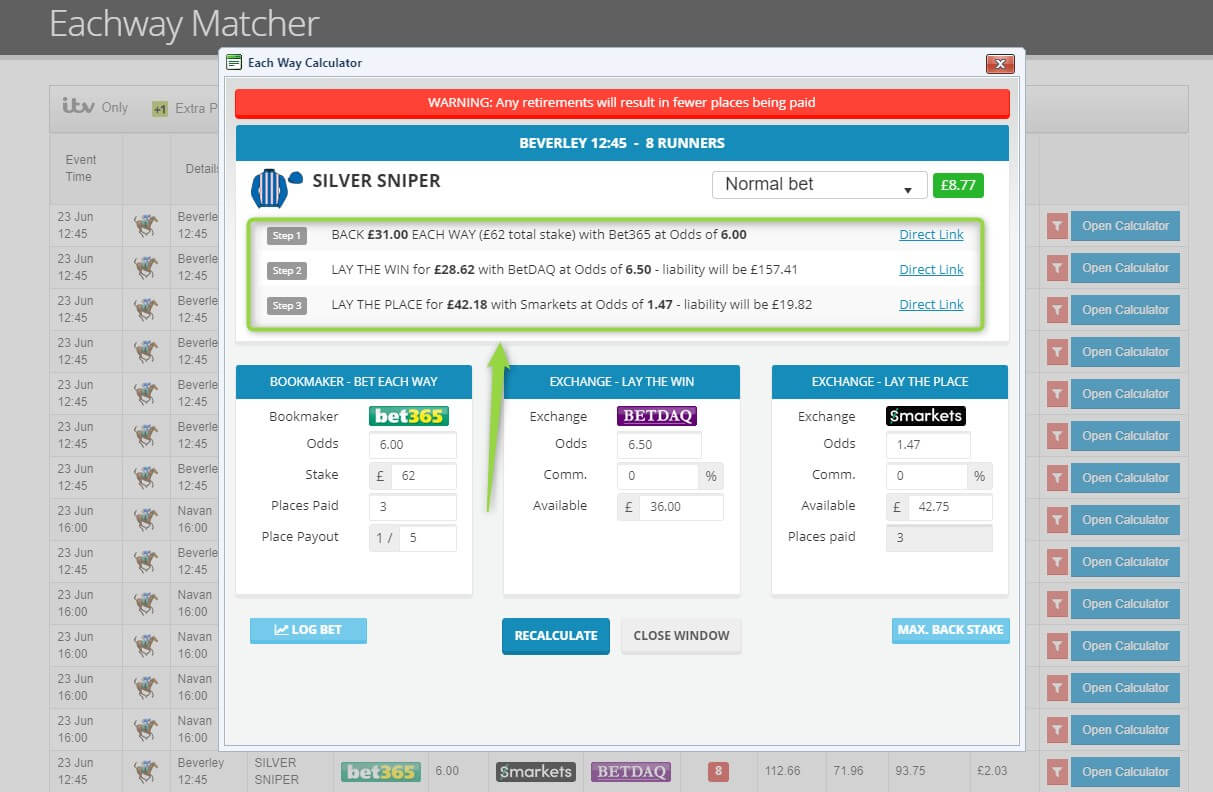This screenshot has width=1213, height=792.
Task: Click the BEVERLEY 12:45 - 8 RUNNERS header
Action: coord(622,143)
